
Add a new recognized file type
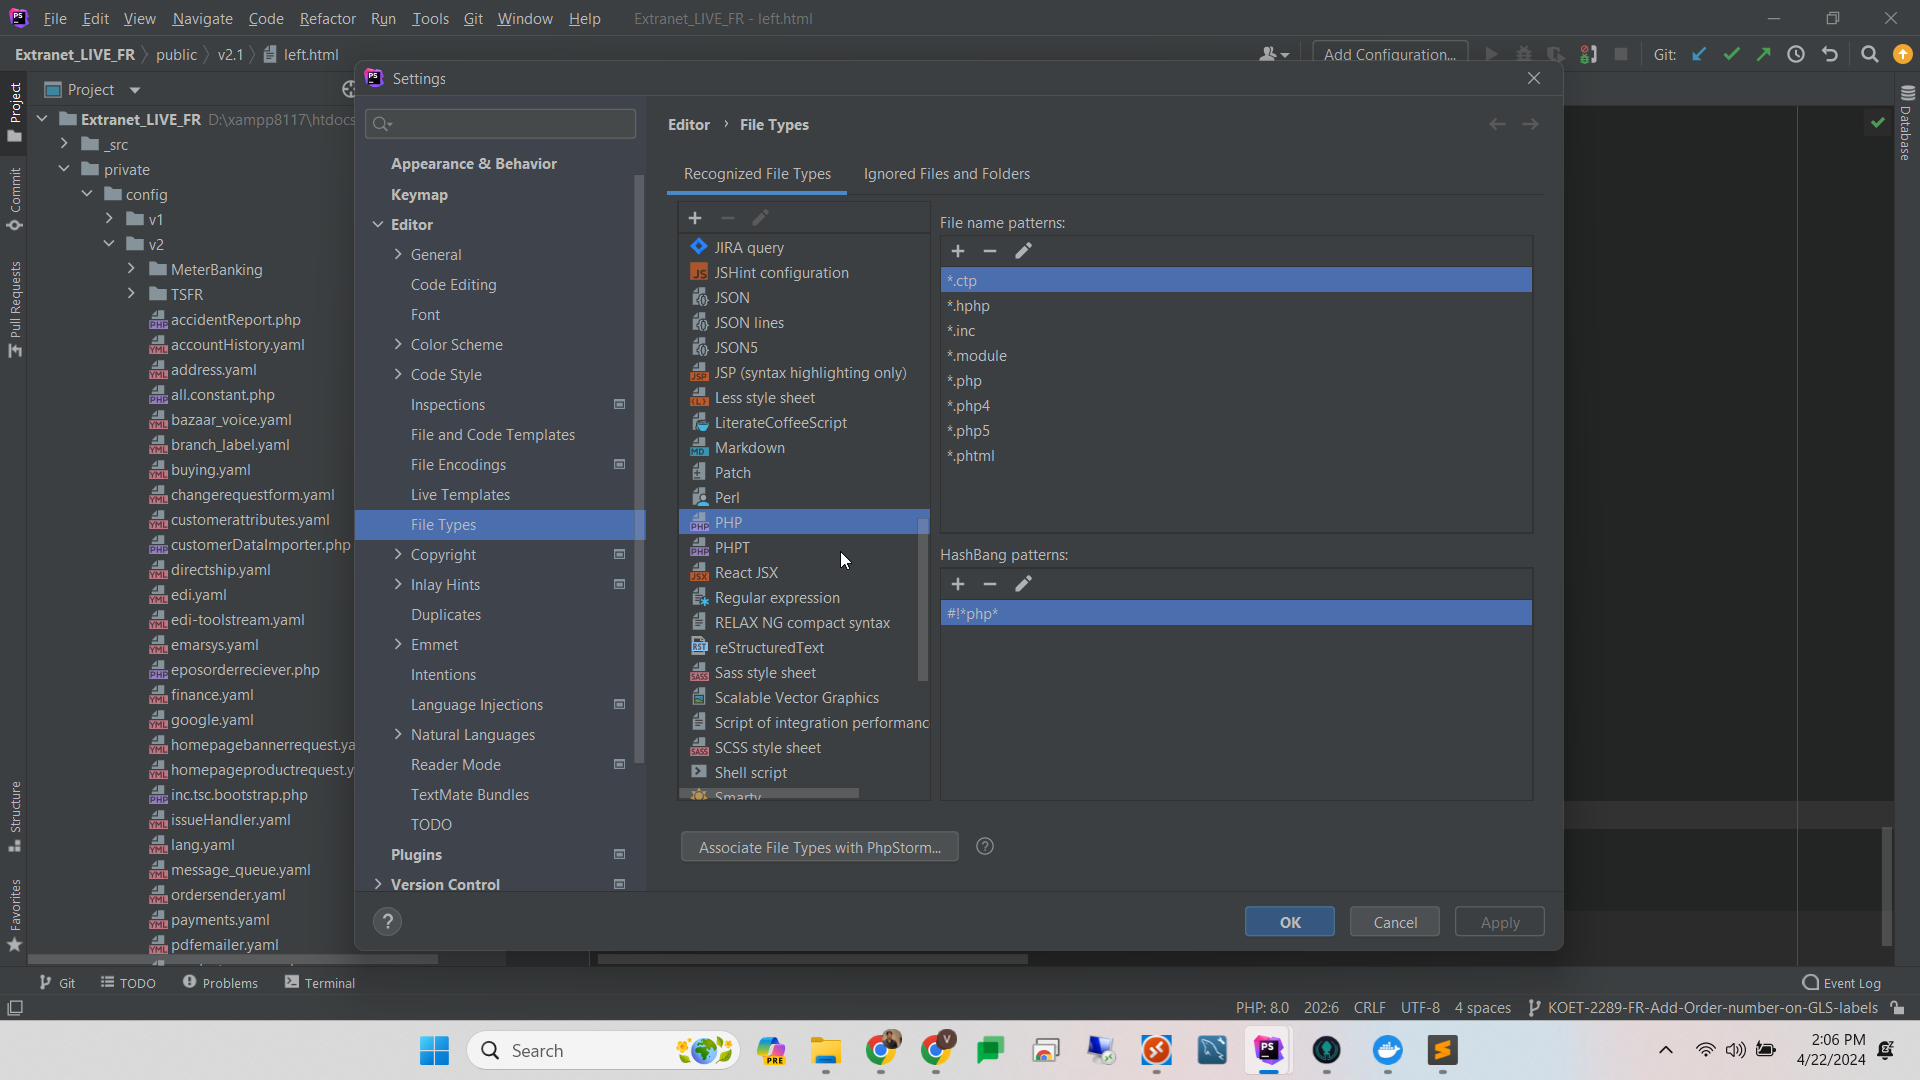coord(694,218)
